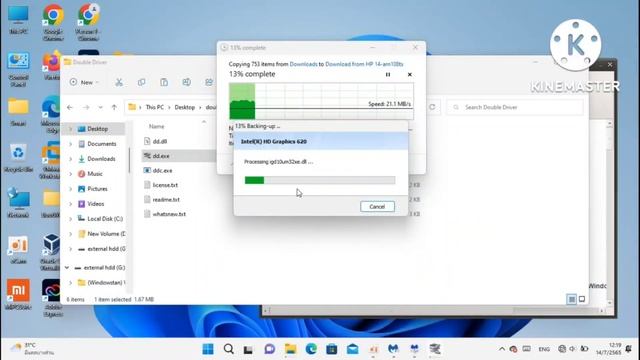
Task: Open the Mail app from the taskbar
Action: pos(353,349)
